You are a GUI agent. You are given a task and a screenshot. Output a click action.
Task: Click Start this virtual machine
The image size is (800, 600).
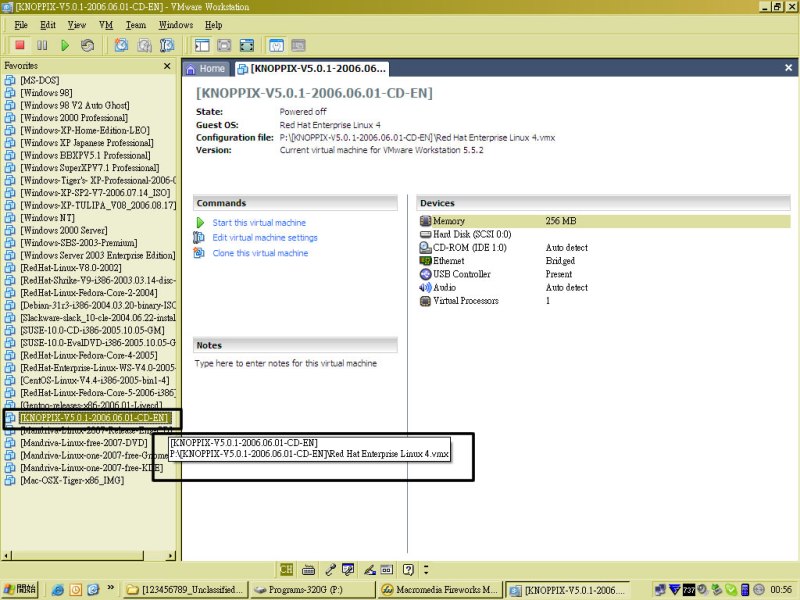click(x=259, y=223)
